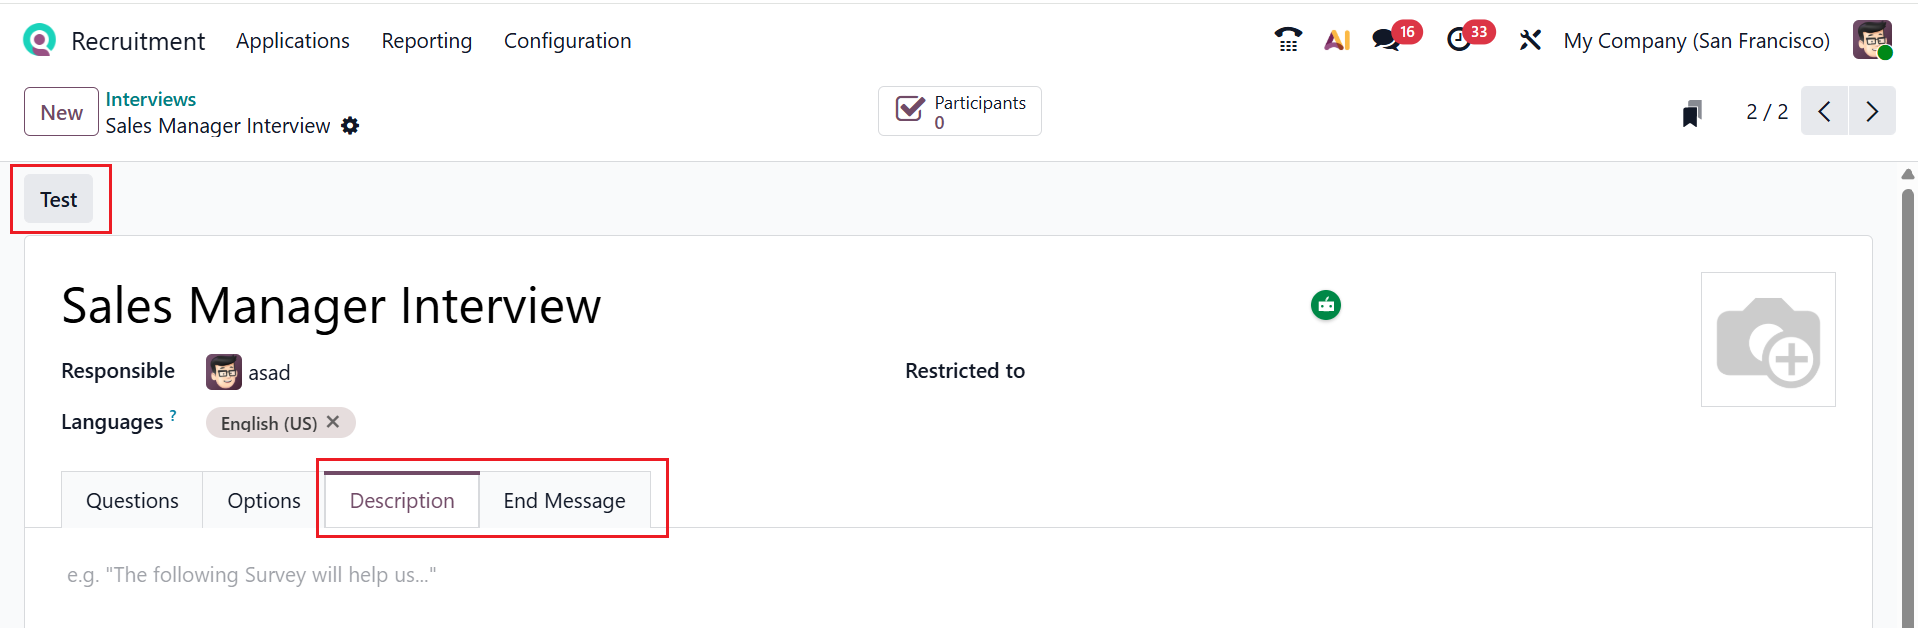Switch to the Questions tab
1918x628 pixels.
(x=132, y=500)
